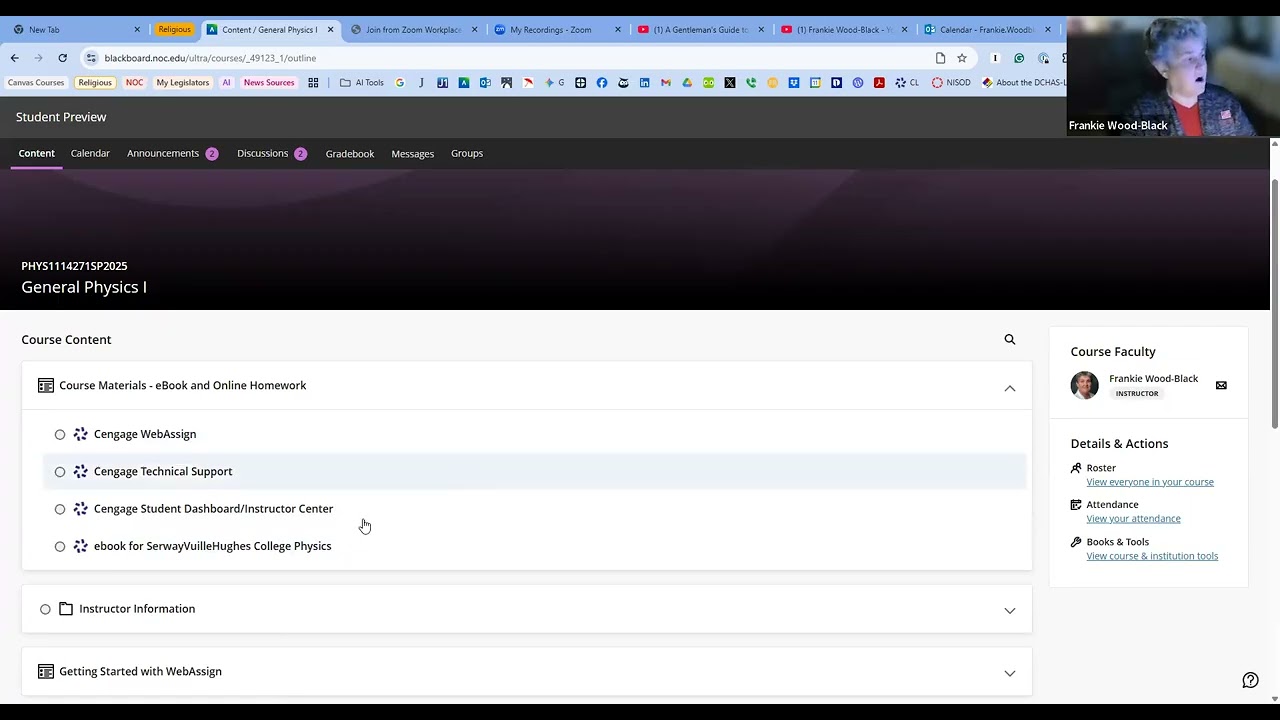
Task: Open the AI Tools bookmark folder
Action: (x=362, y=83)
